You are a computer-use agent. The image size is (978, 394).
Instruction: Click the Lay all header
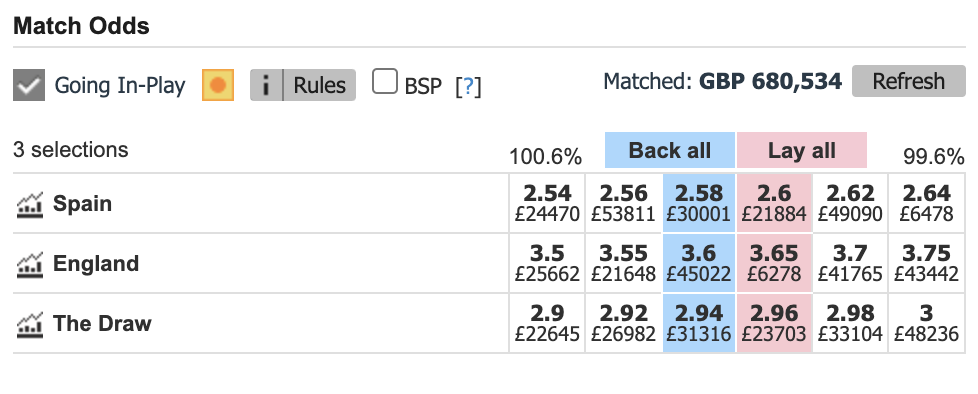click(802, 150)
